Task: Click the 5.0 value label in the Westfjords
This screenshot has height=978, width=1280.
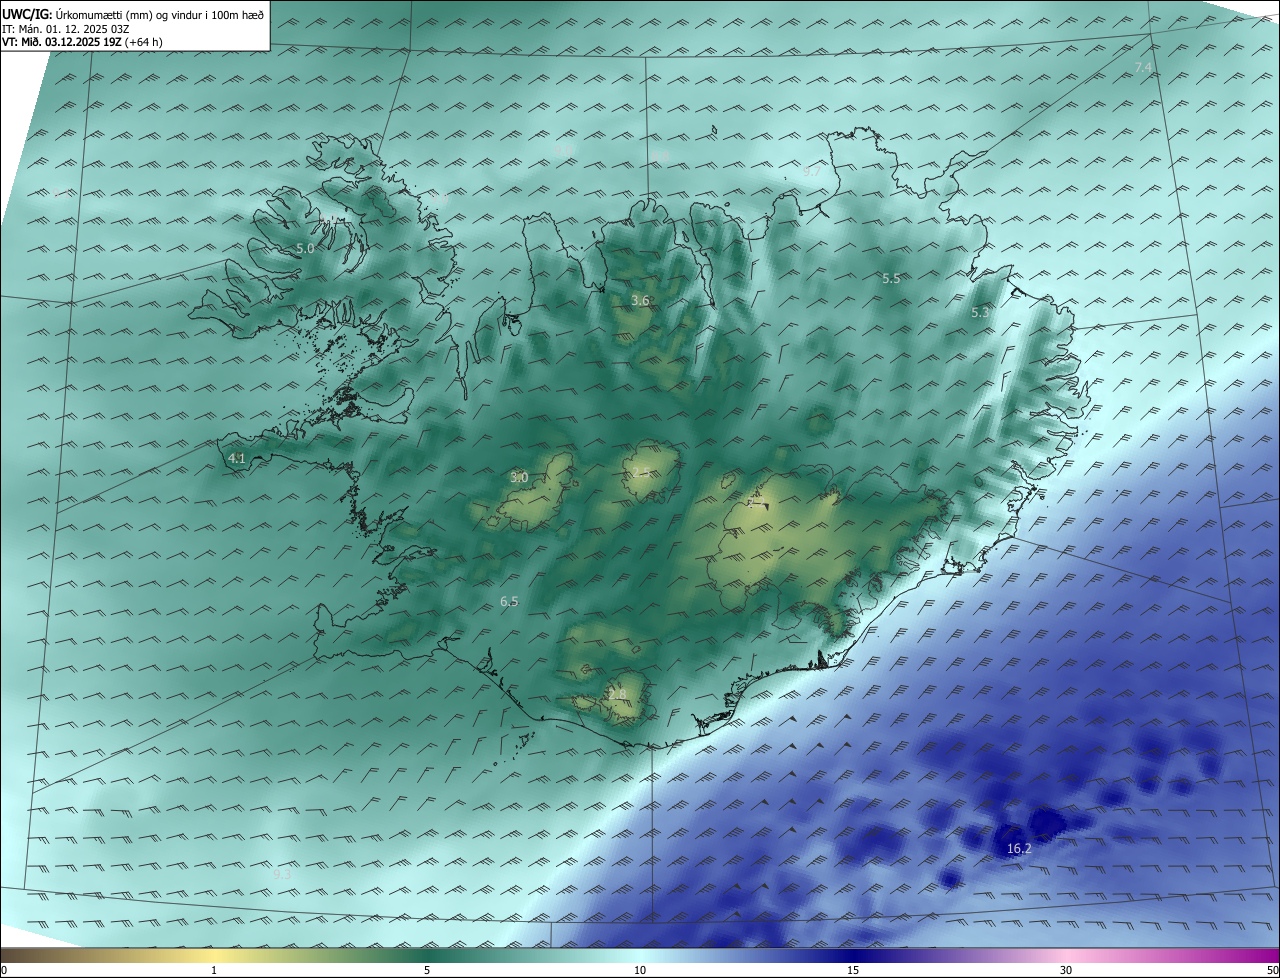Action: (x=305, y=248)
